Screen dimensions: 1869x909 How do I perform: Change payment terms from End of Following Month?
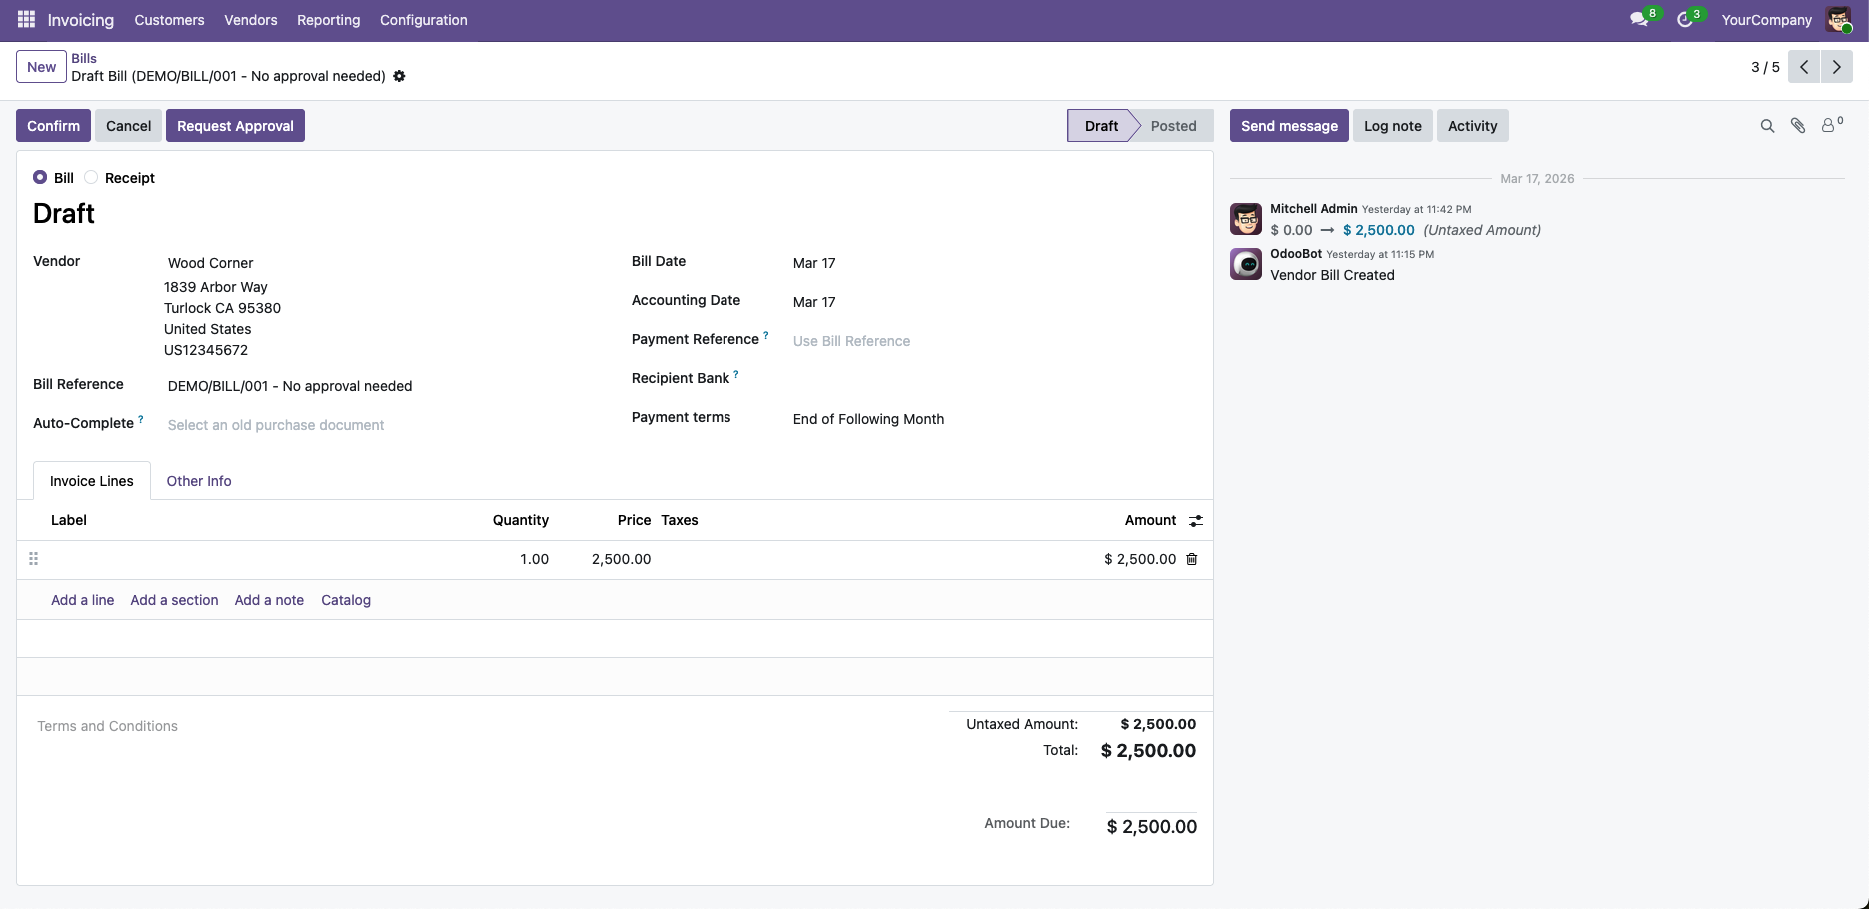click(868, 419)
